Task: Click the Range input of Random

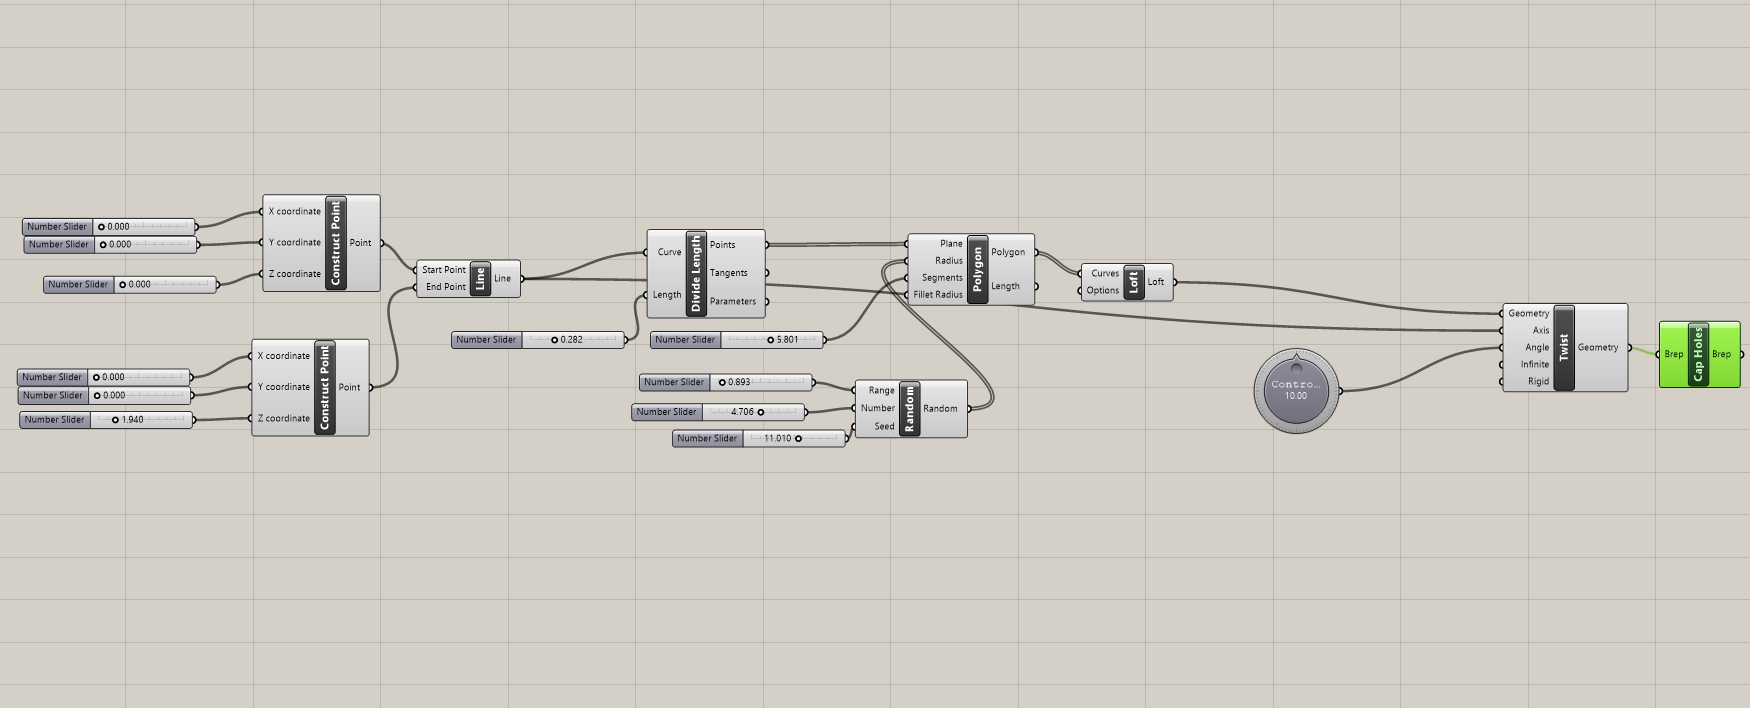Action: 881,391
